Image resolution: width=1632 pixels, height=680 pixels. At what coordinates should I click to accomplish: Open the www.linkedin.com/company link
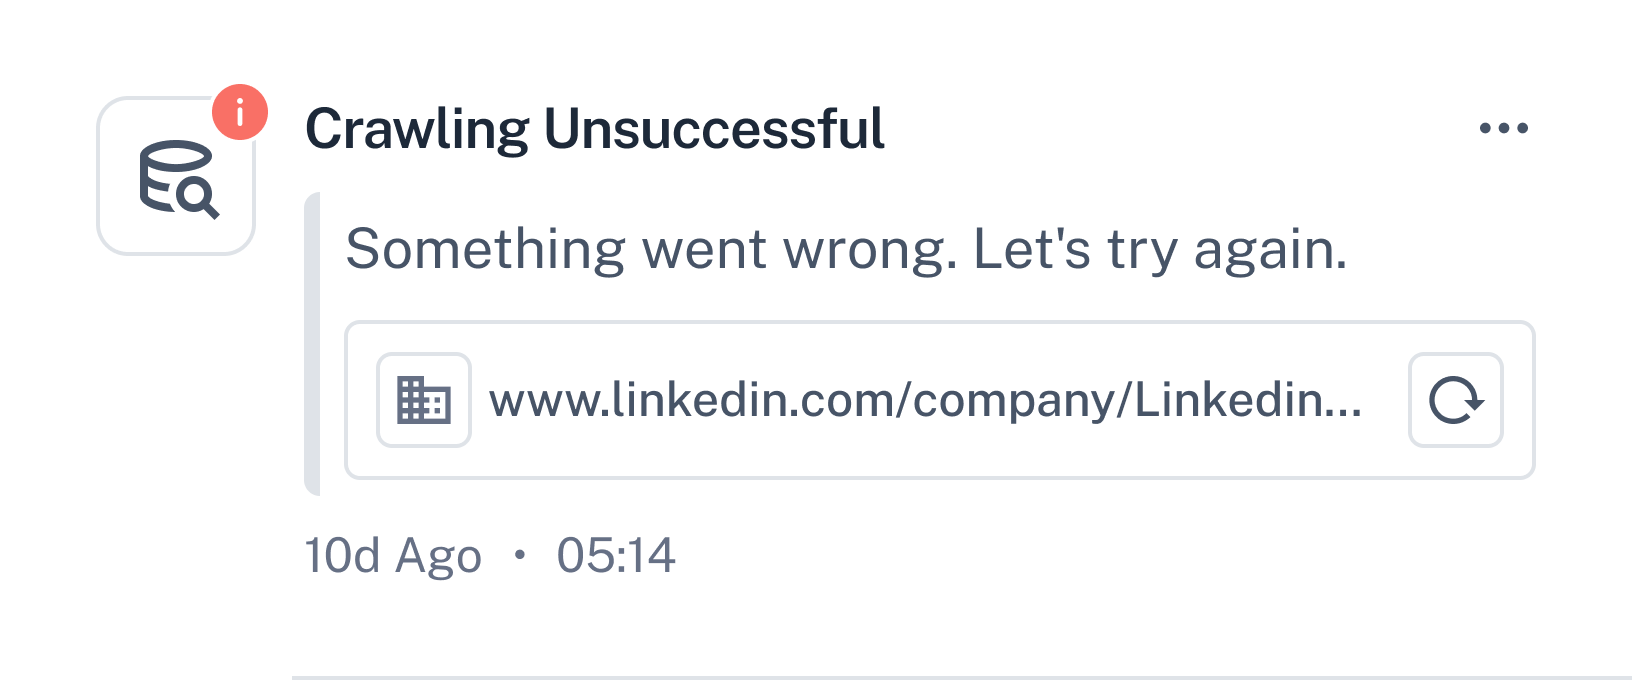pos(925,400)
